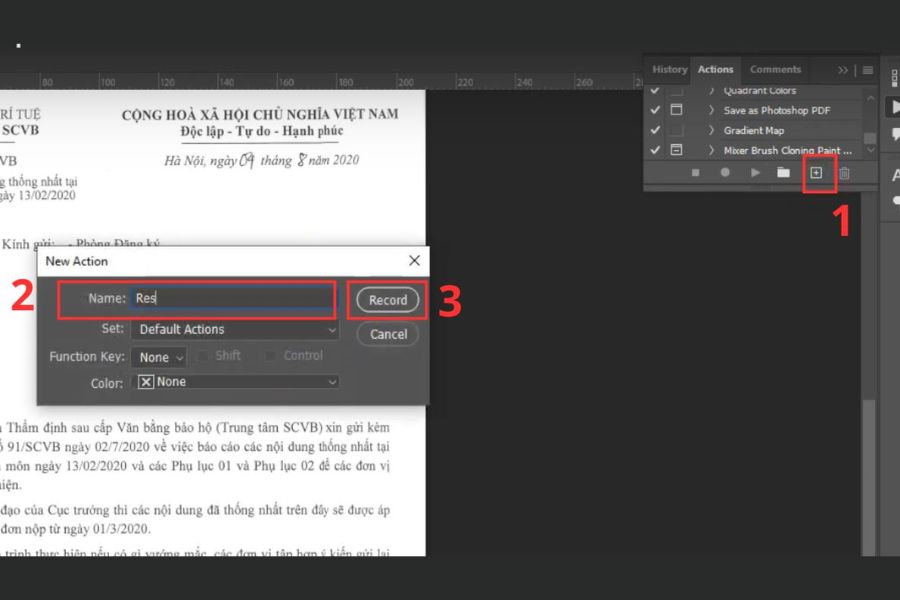The image size is (900, 600).
Task: Toggle checkmark for Gradient Map action
Action: pyautogui.click(x=655, y=130)
